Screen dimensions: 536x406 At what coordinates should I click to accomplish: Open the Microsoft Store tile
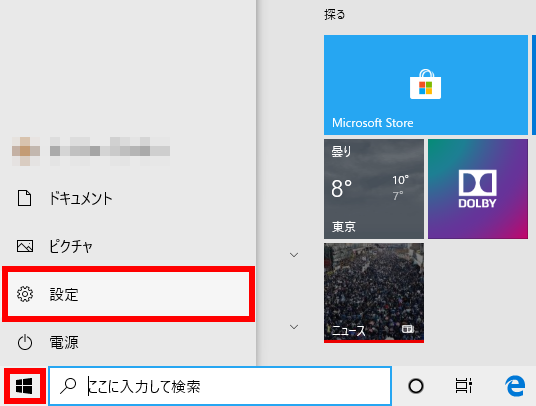click(x=426, y=85)
